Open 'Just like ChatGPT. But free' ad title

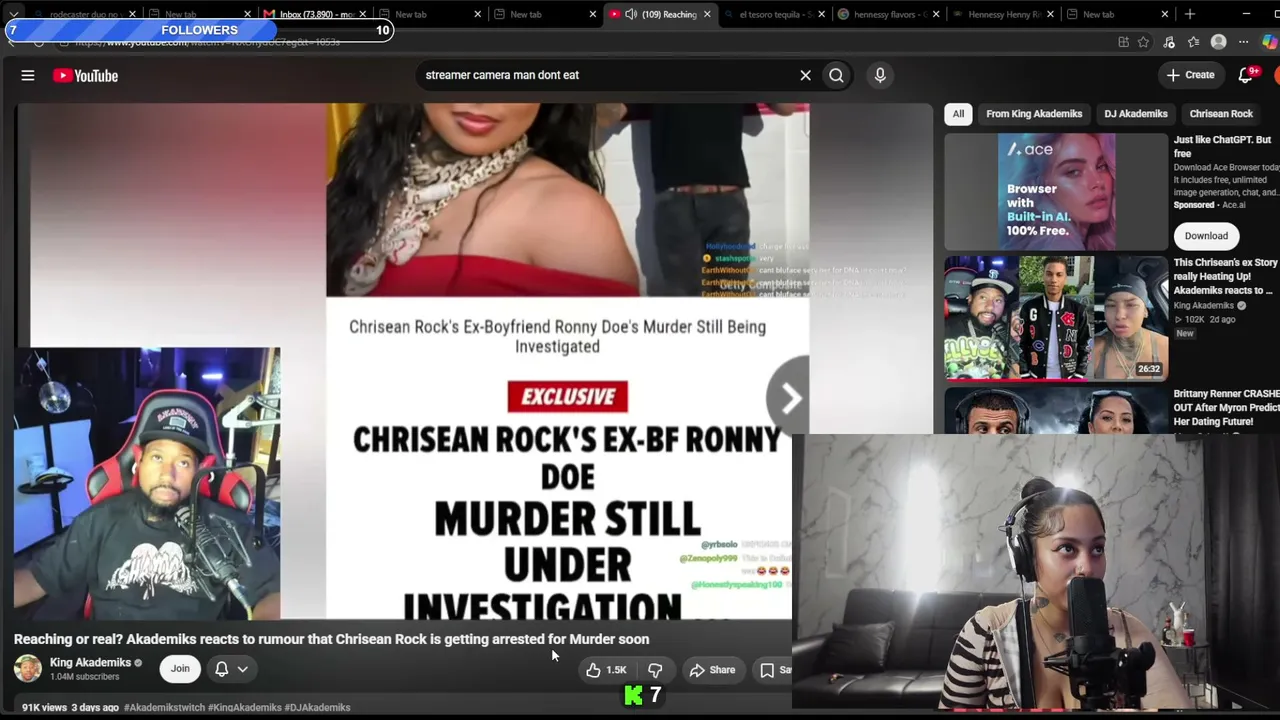tap(1222, 146)
